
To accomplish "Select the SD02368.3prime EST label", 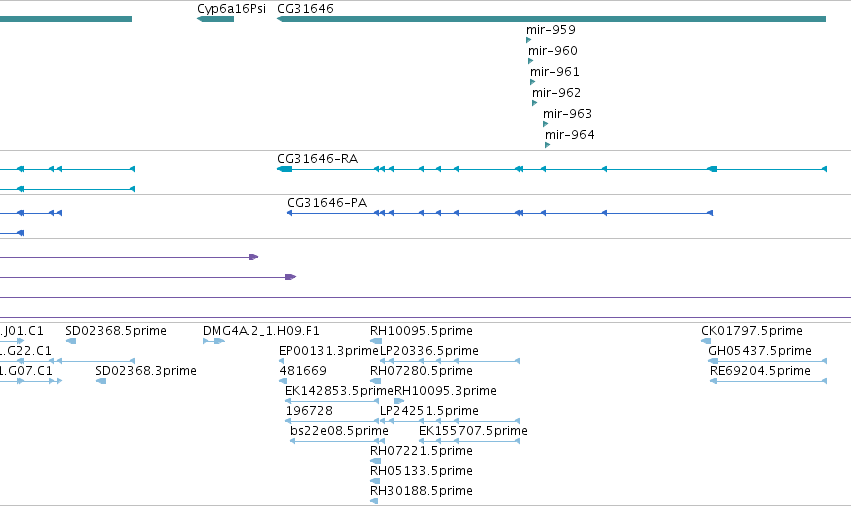I will coord(145,371).
